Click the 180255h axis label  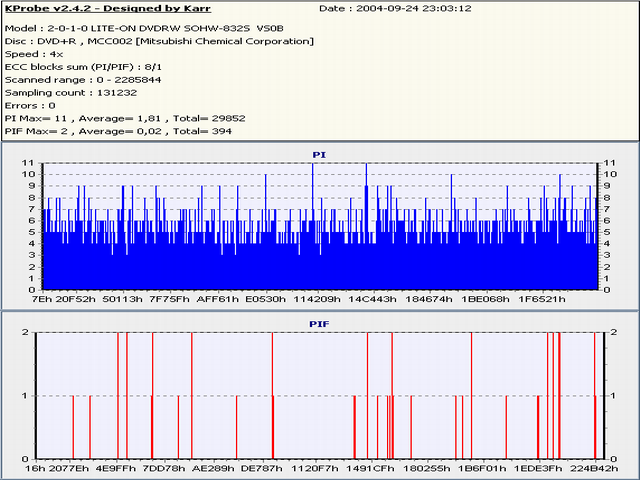tap(427, 468)
